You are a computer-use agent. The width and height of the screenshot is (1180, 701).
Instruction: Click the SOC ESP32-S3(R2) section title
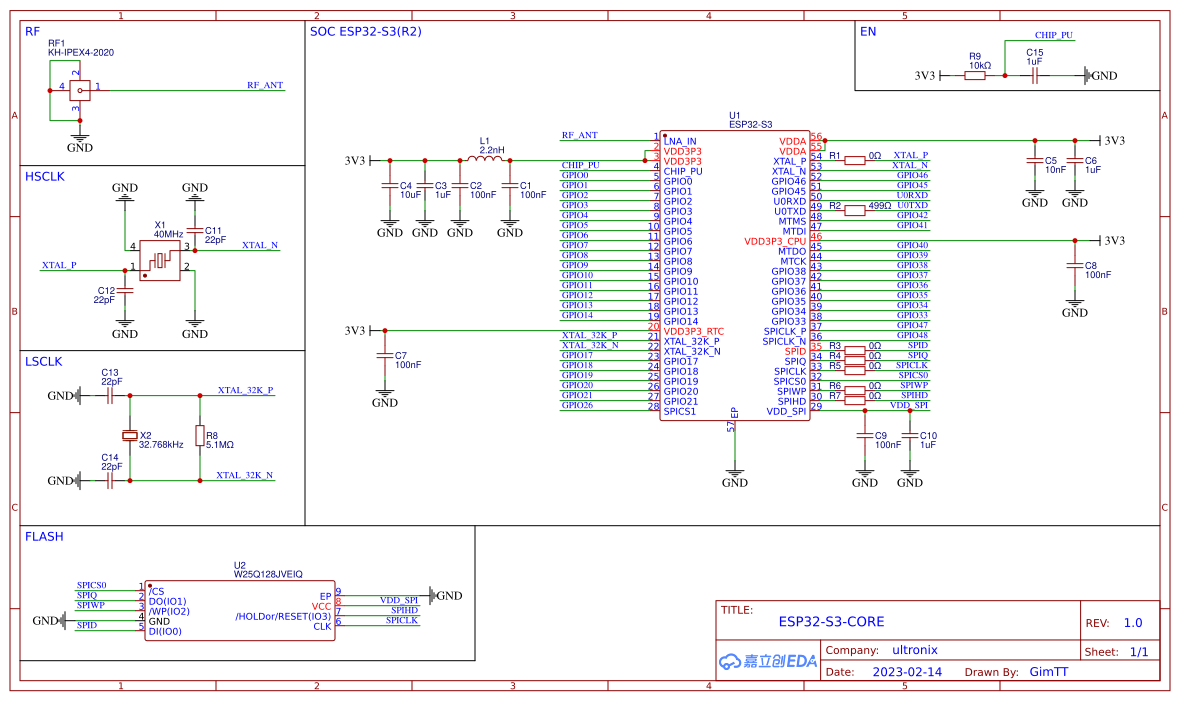coord(366,32)
